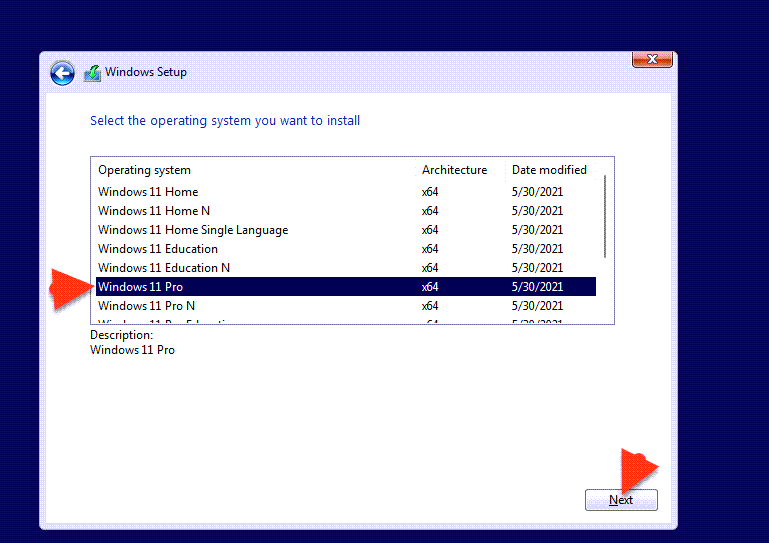Select Windows 11 Home N edition
Viewport: 769px width, 543px height.
346,211
